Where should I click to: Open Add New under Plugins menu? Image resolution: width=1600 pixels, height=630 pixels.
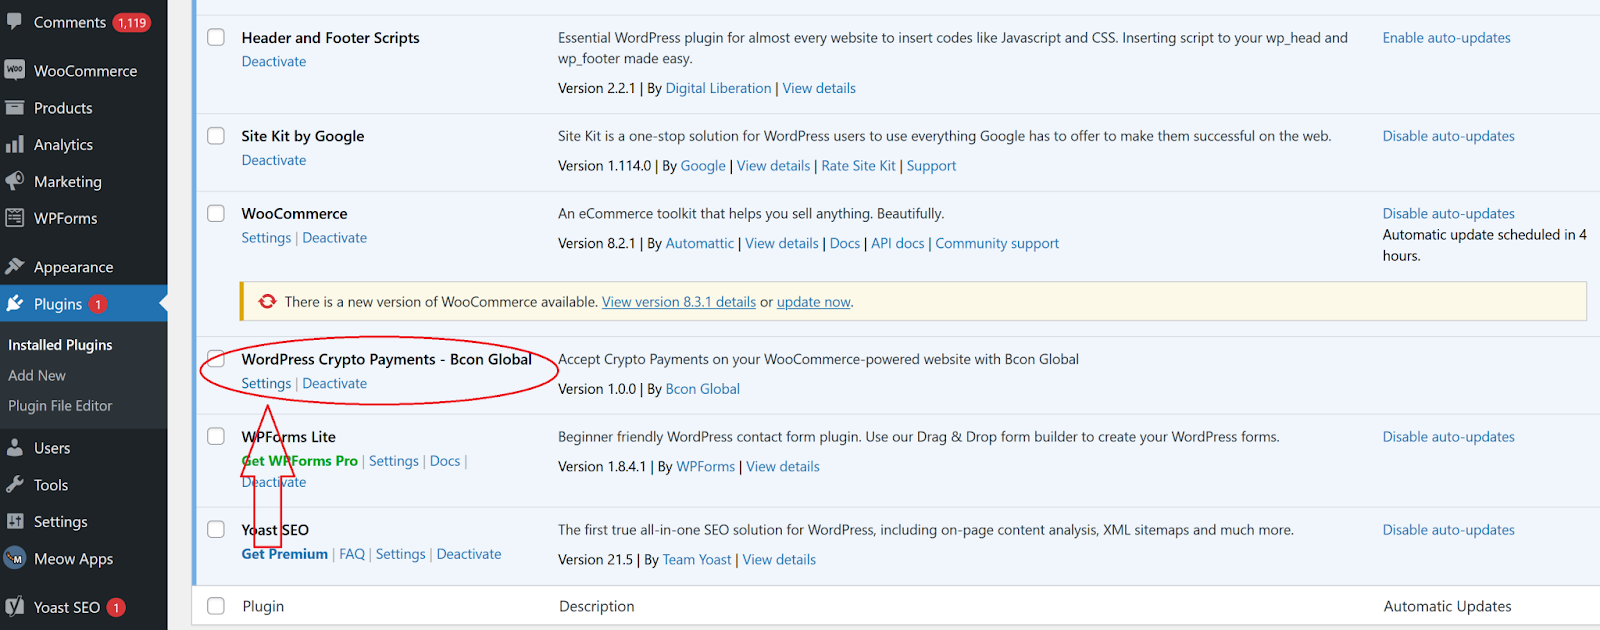click(x=37, y=375)
